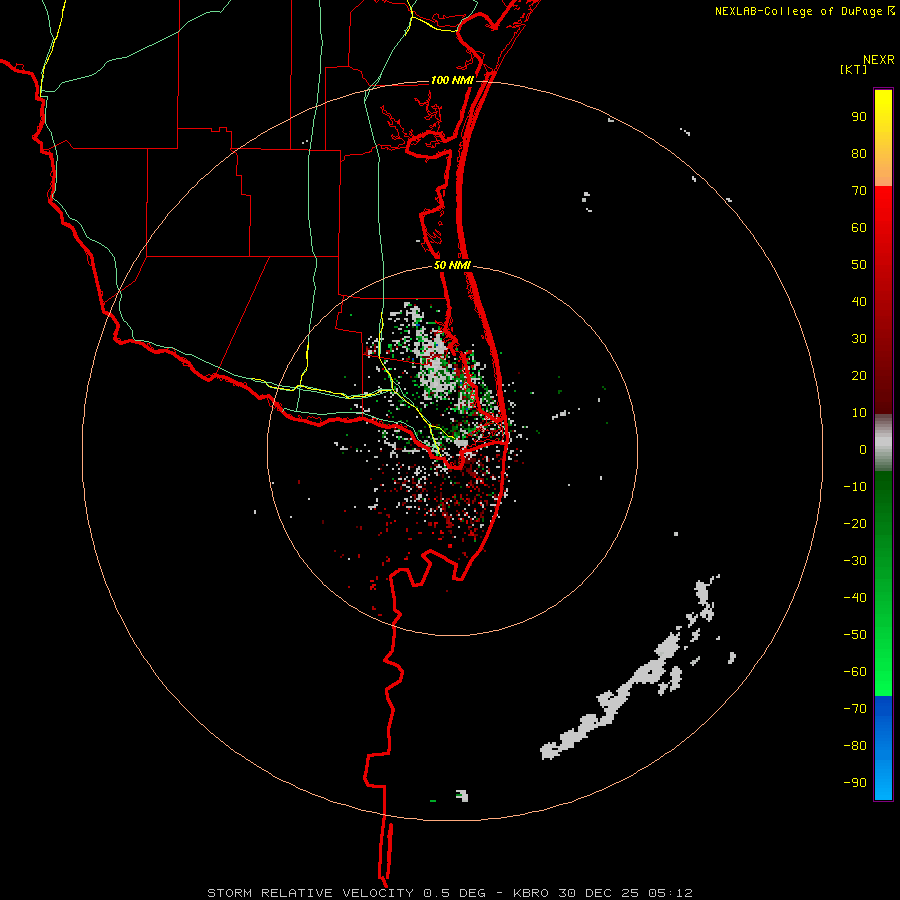Click the KBRO station identifier in caption
Screen dimensions: 900x900
531,893
